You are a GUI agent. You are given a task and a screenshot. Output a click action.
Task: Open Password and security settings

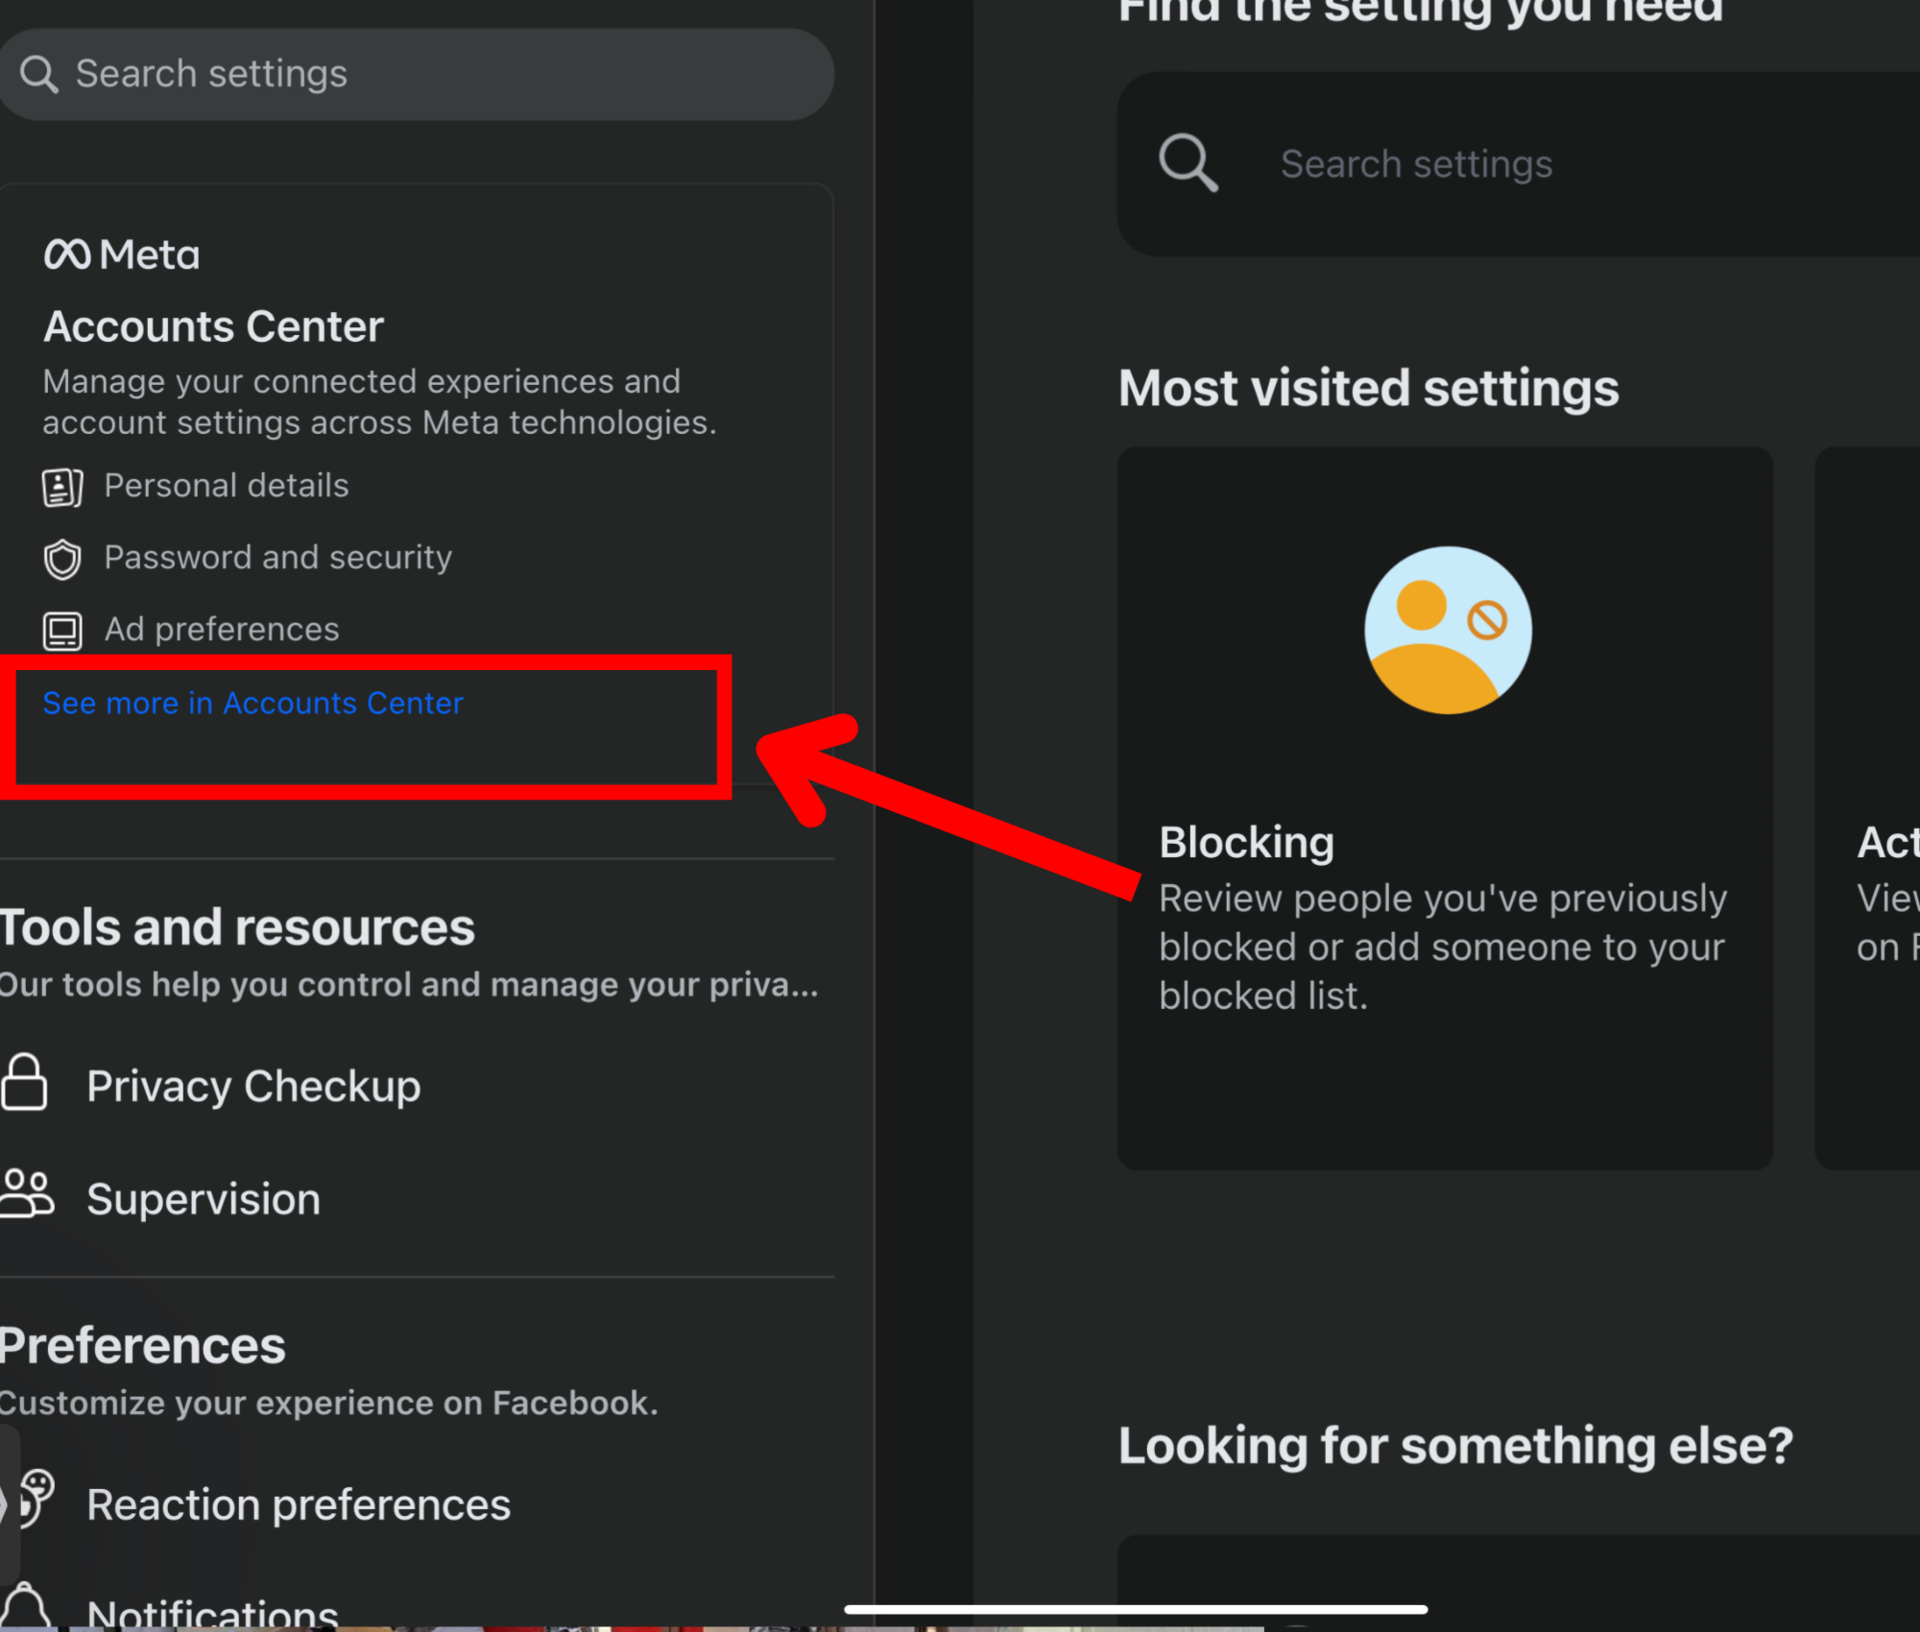pyautogui.click(x=278, y=557)
